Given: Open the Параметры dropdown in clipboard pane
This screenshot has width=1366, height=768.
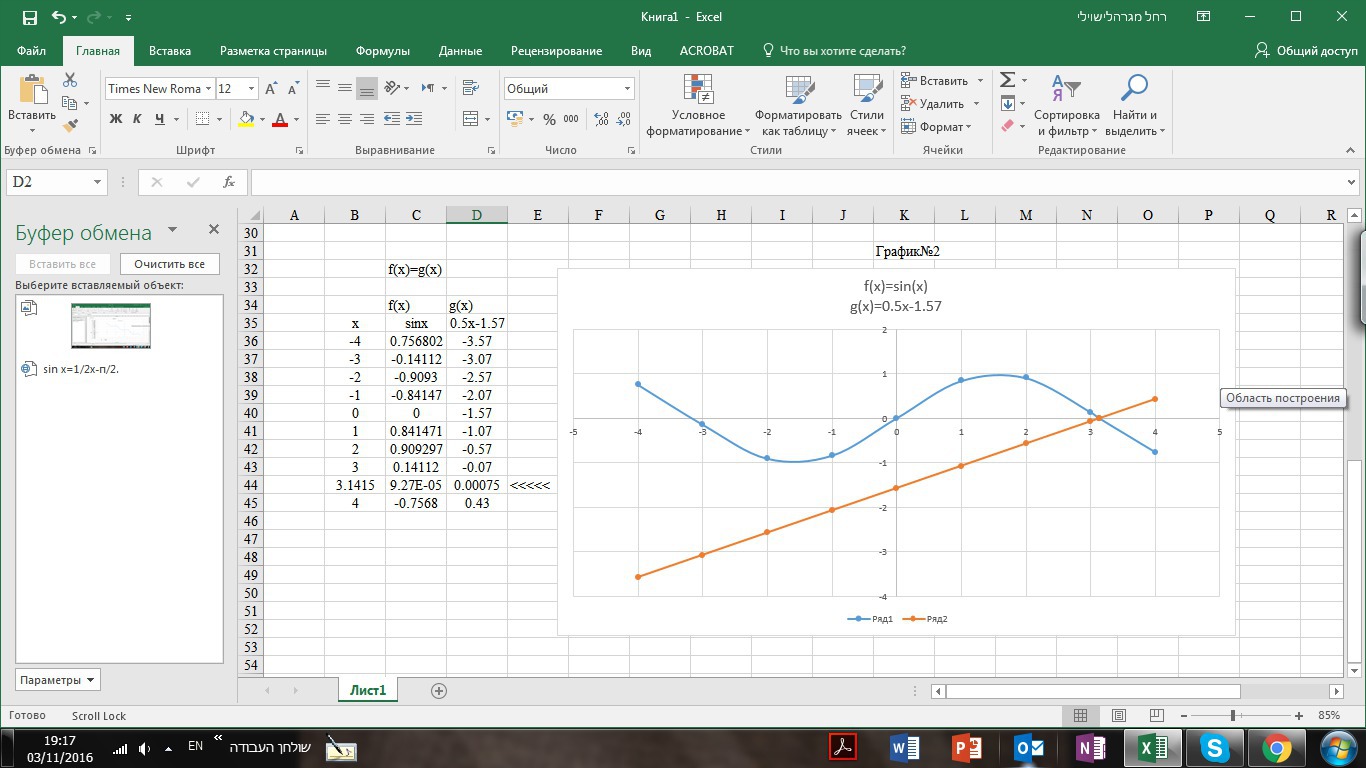Looking at the screenshot, I should point(57,680).
